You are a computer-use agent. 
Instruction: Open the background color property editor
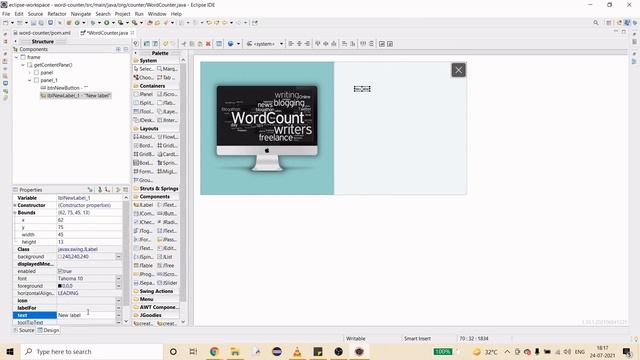118,257
